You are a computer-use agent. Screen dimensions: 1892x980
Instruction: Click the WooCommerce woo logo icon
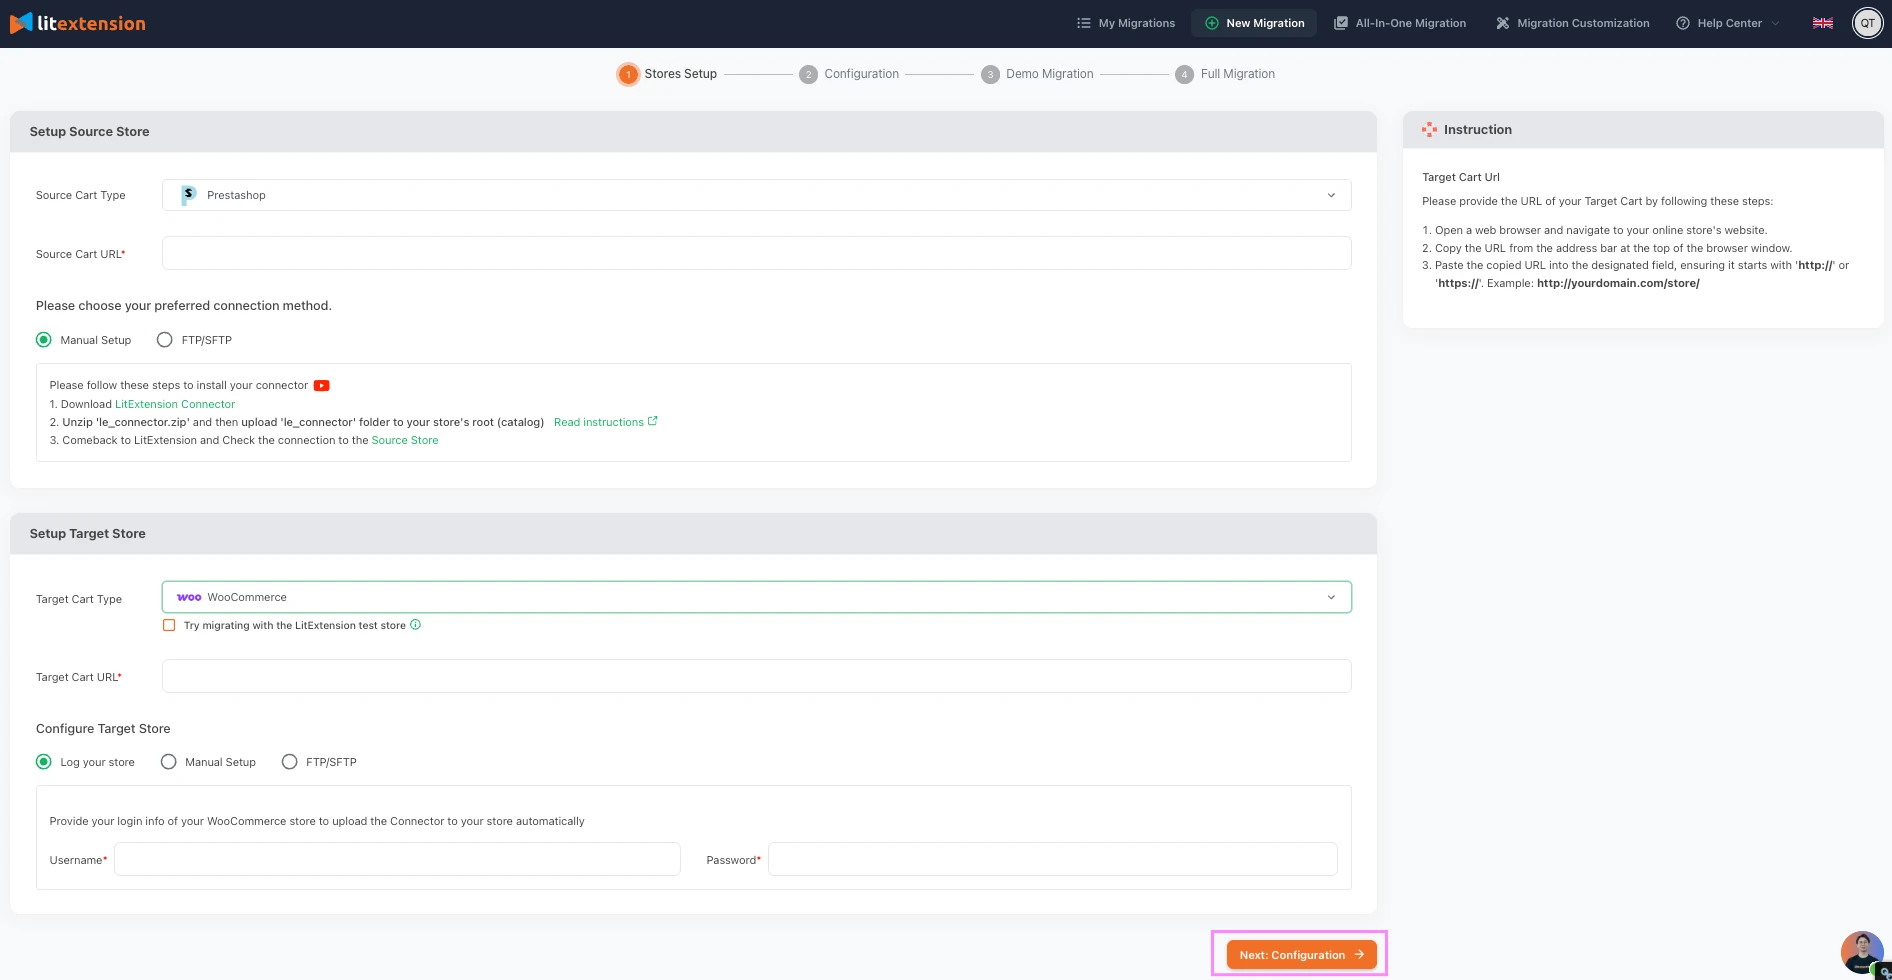(x=189, y=597)
